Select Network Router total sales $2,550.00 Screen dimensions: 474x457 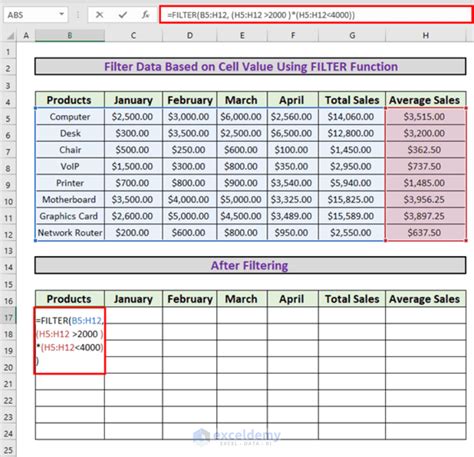click(352, 233)
